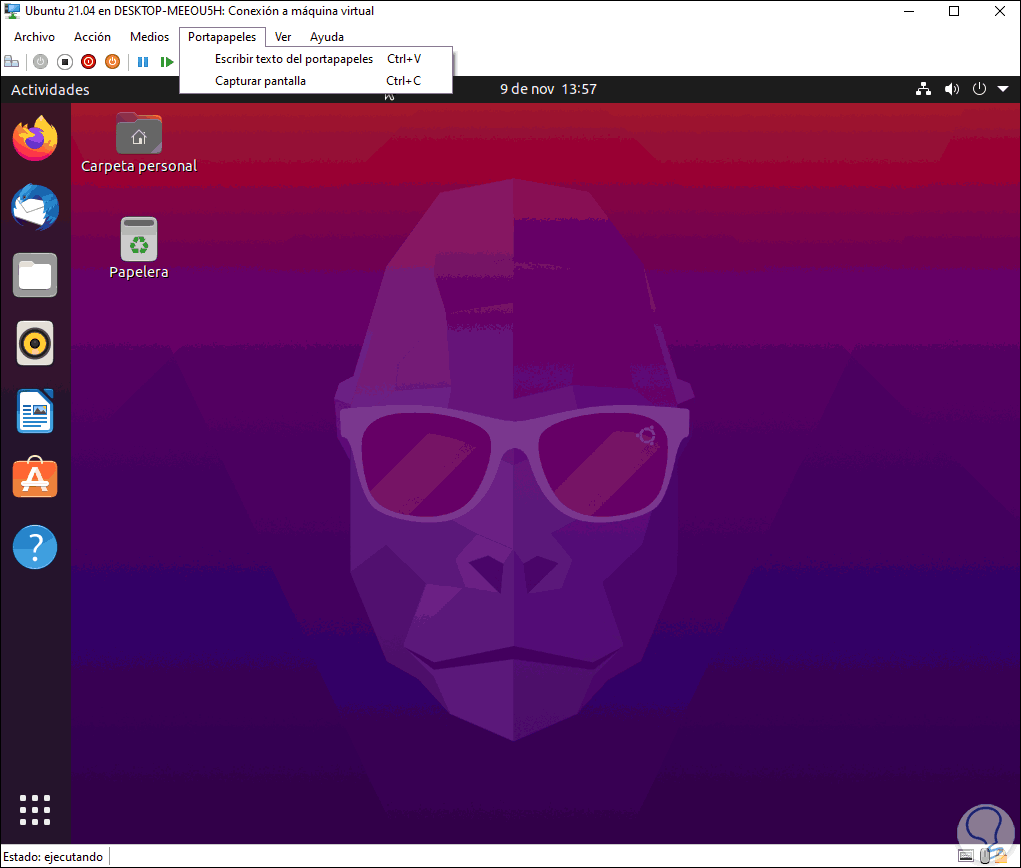
Task: Launch Firefox from the dock
Action: (x=35, y=138)
